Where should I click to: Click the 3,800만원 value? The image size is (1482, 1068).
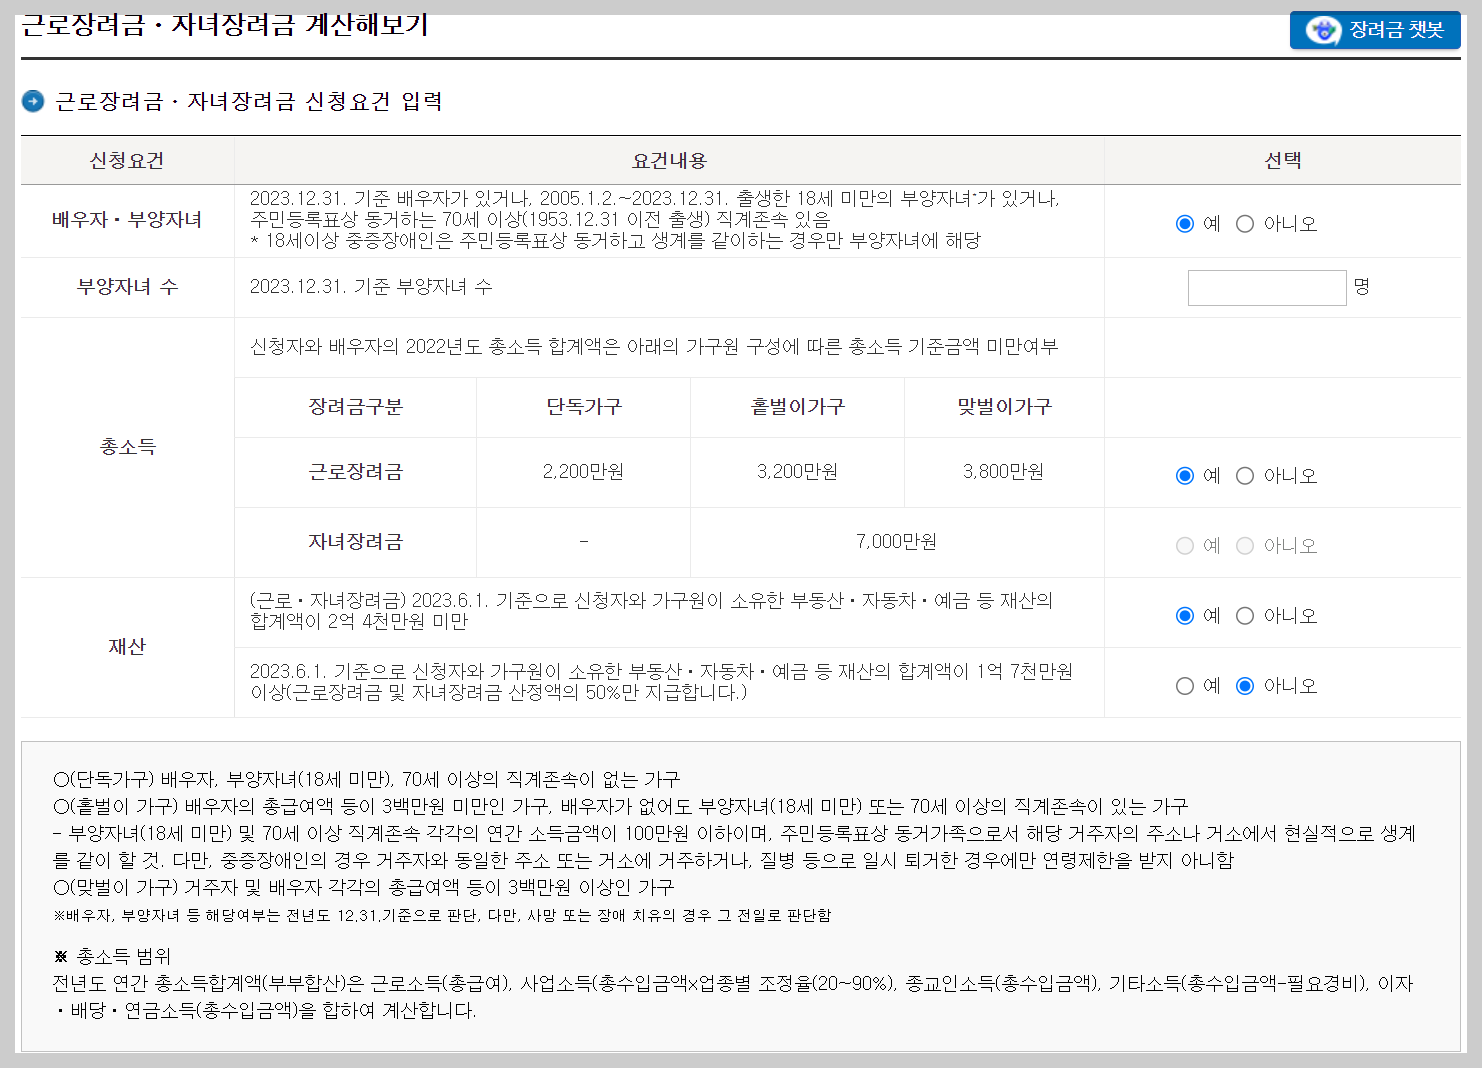tap(1003, 472)
